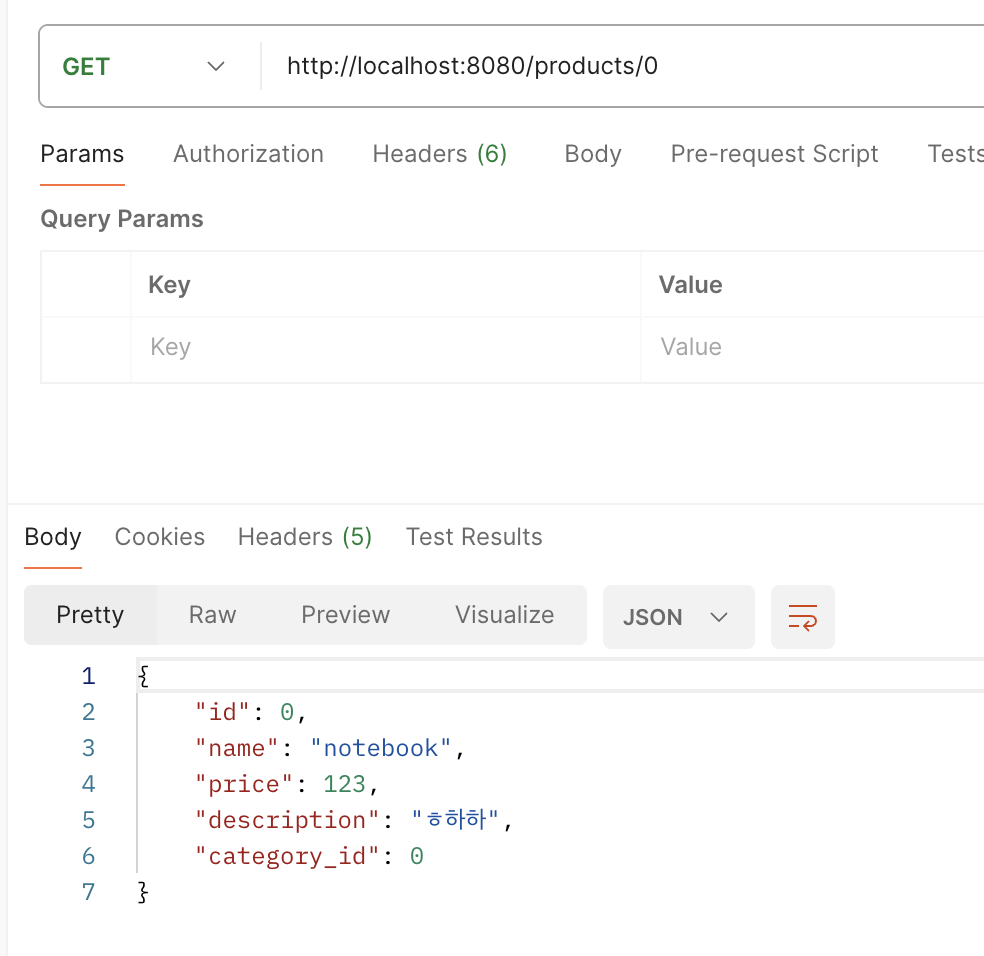Screen dimensions: 984x956
Task: Click the query param Key field
Action: (x=385, y=348)
